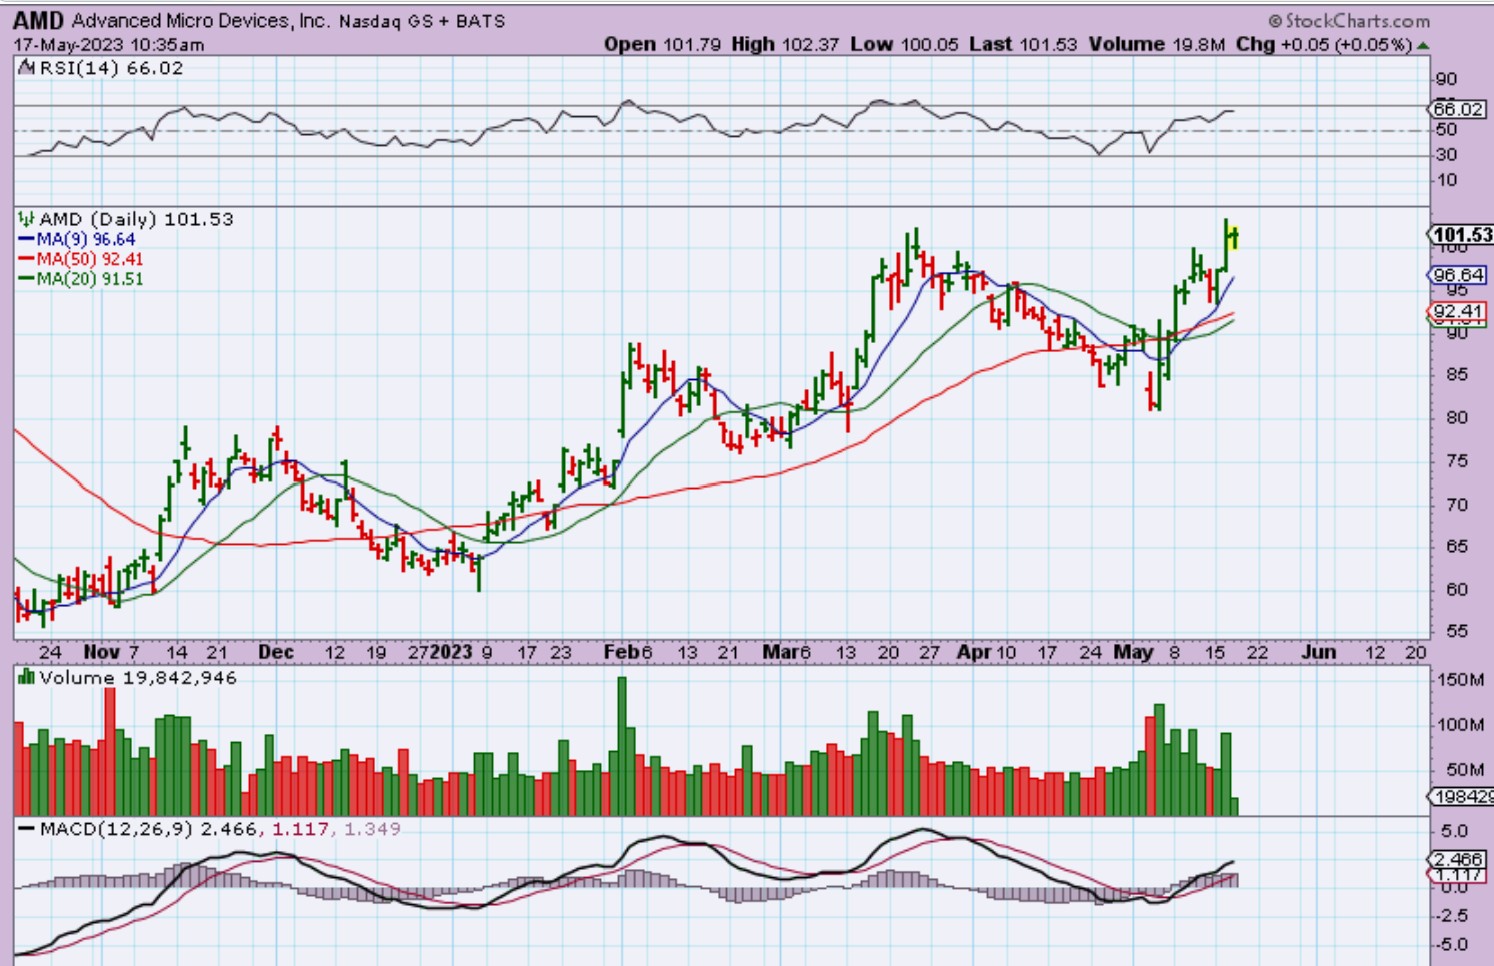Screen dimensions: 1494x966
Task: Click the bar-chart icon beside Volume
Action: coord(27,677)
